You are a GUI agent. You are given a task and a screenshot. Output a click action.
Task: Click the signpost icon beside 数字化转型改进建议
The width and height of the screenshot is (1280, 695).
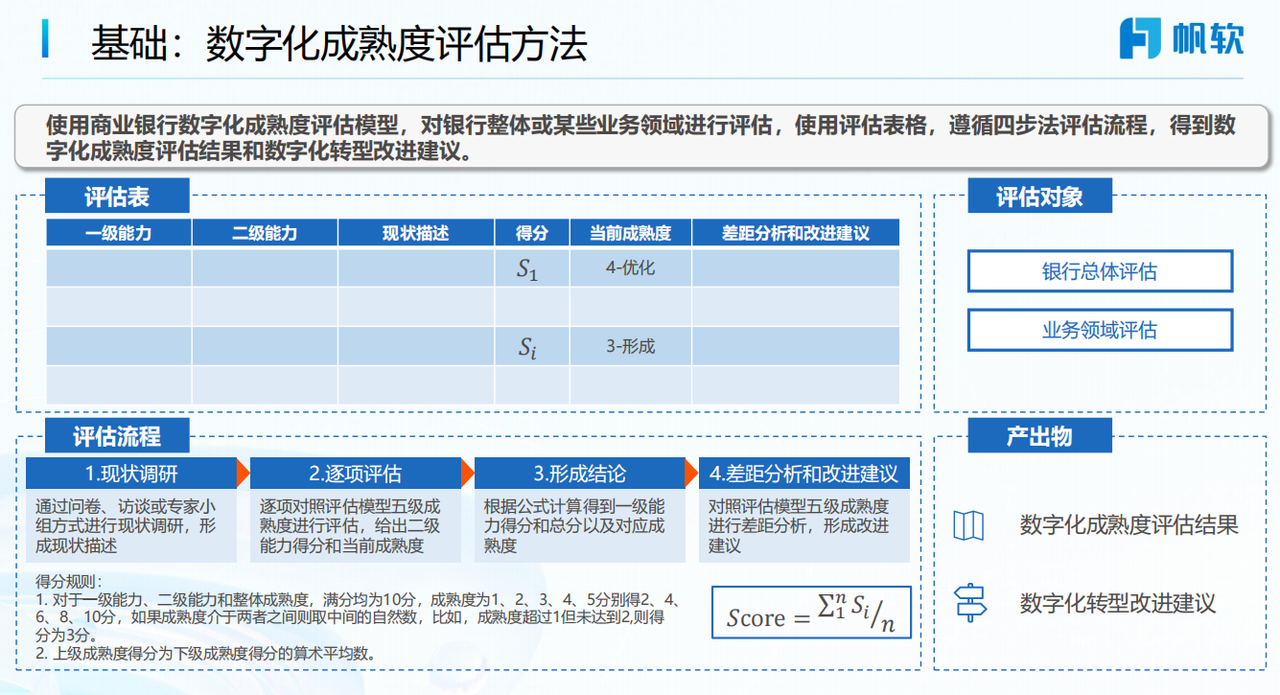coord(970,603)
